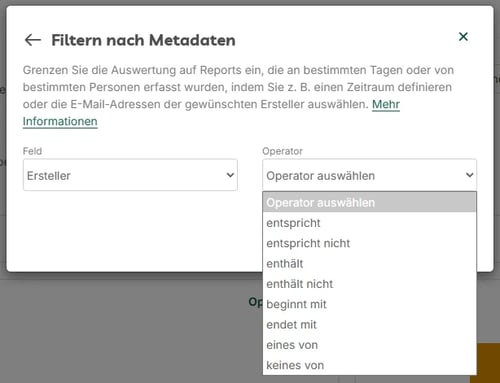Pick the 'beginnt mit' operator
This screenshot has height=383, width=500.
[x=369, y=304]
